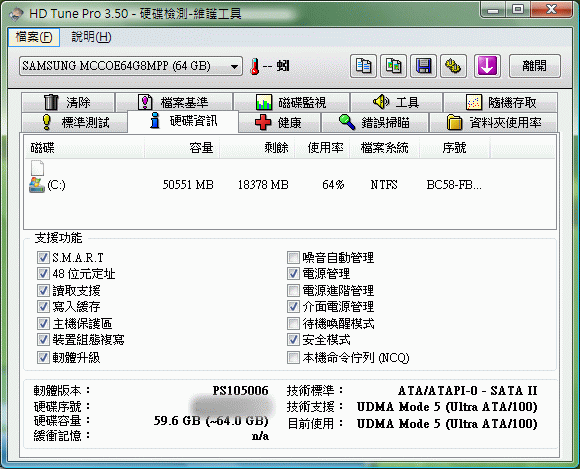Click the 檔案系統 column header
The image size is (580, 469).
[x=384, y=148]
